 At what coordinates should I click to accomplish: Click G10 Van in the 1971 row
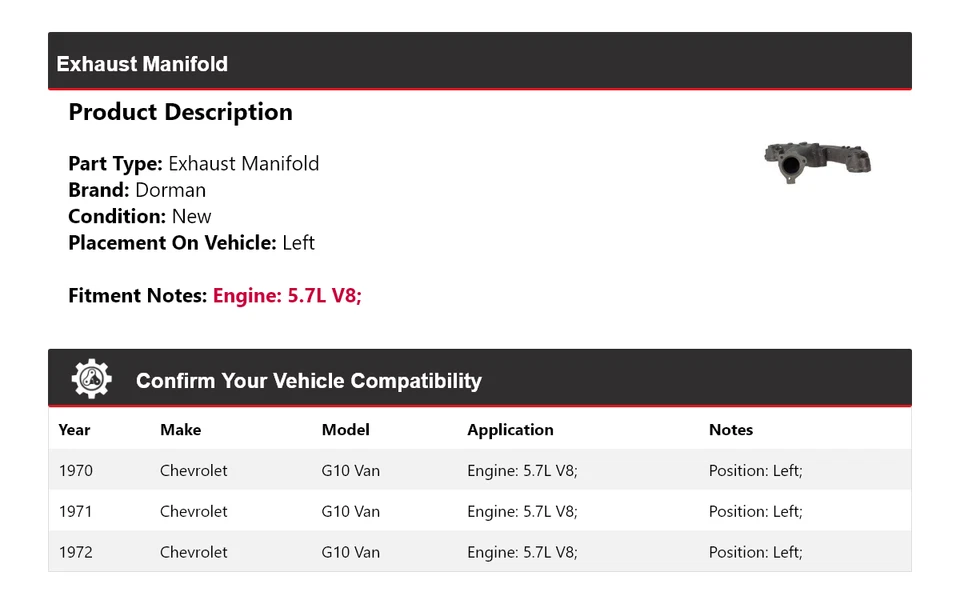350,512
